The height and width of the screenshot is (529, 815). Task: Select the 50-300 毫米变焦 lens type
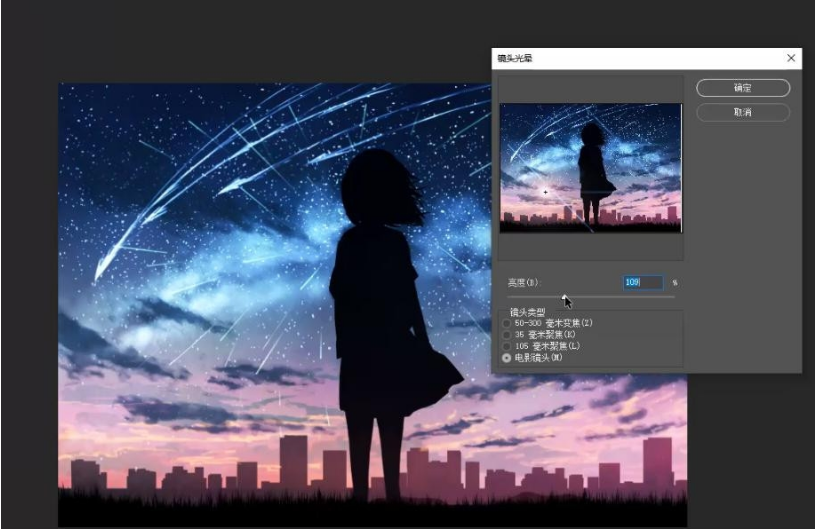pos(506,323)
